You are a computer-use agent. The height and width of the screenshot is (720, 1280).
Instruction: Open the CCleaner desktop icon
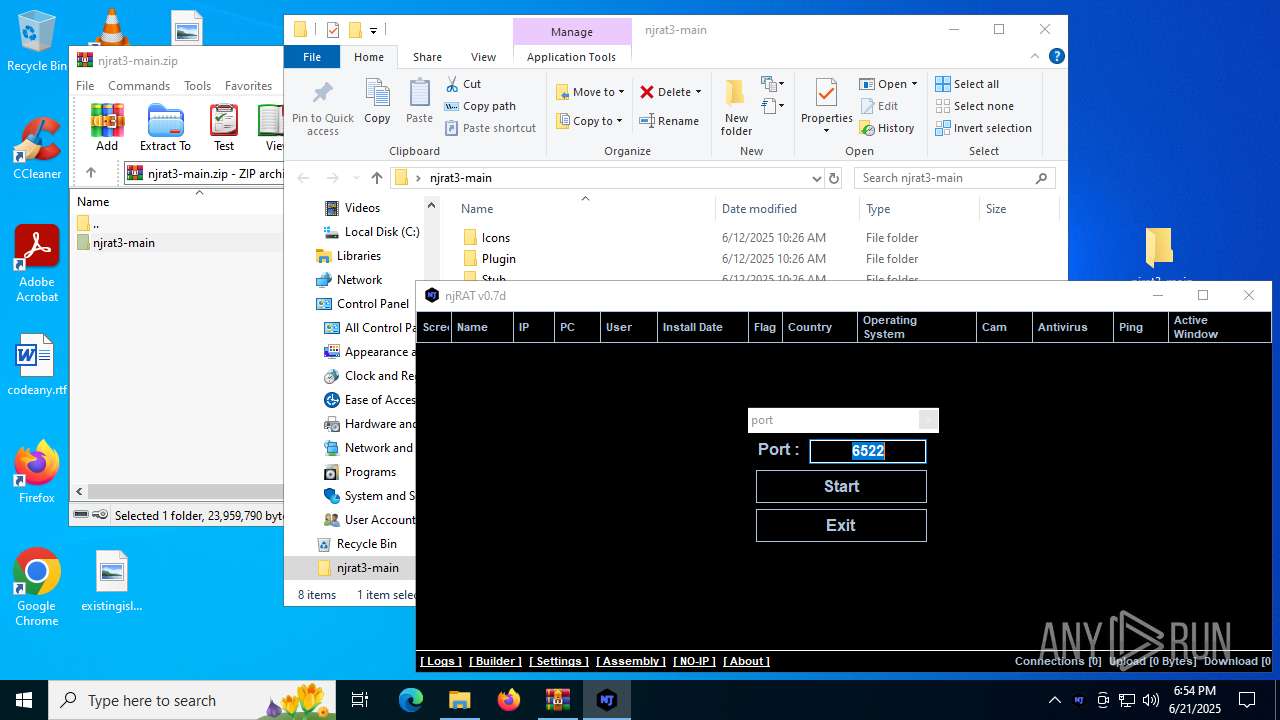37,149
